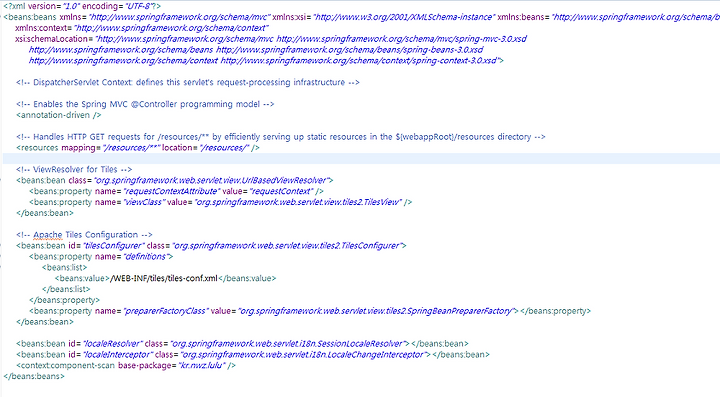Click the id "tilesConfigurer" value
Viewport: 720px width, 397px height.
click(x=113, y=246)
